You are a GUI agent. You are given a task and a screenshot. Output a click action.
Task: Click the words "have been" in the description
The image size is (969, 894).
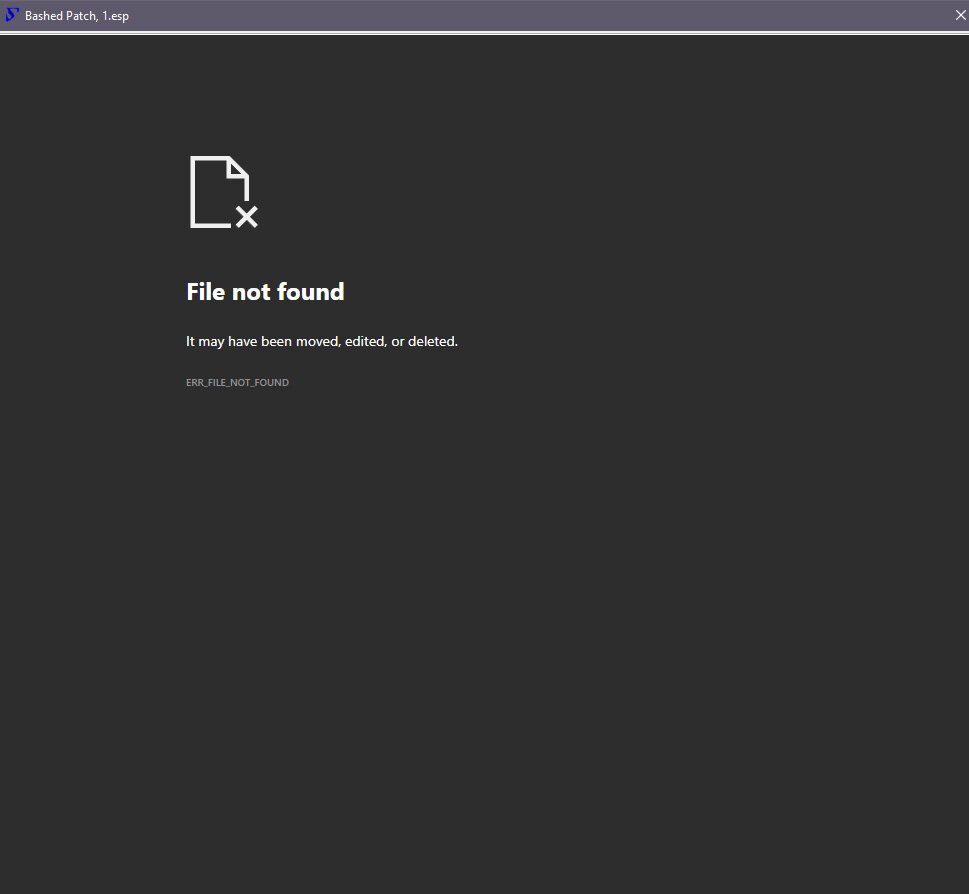pos(260,342)
